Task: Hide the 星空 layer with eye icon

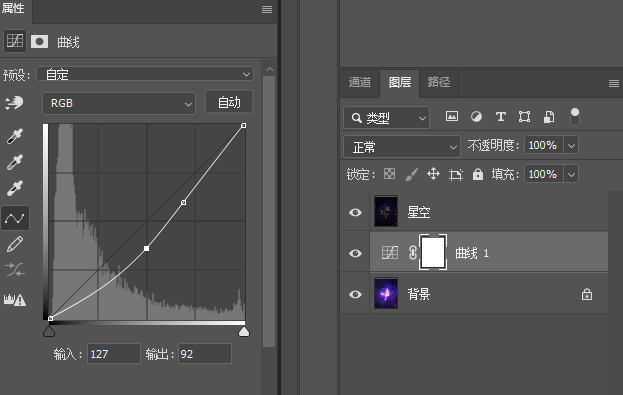Action: 355,212
